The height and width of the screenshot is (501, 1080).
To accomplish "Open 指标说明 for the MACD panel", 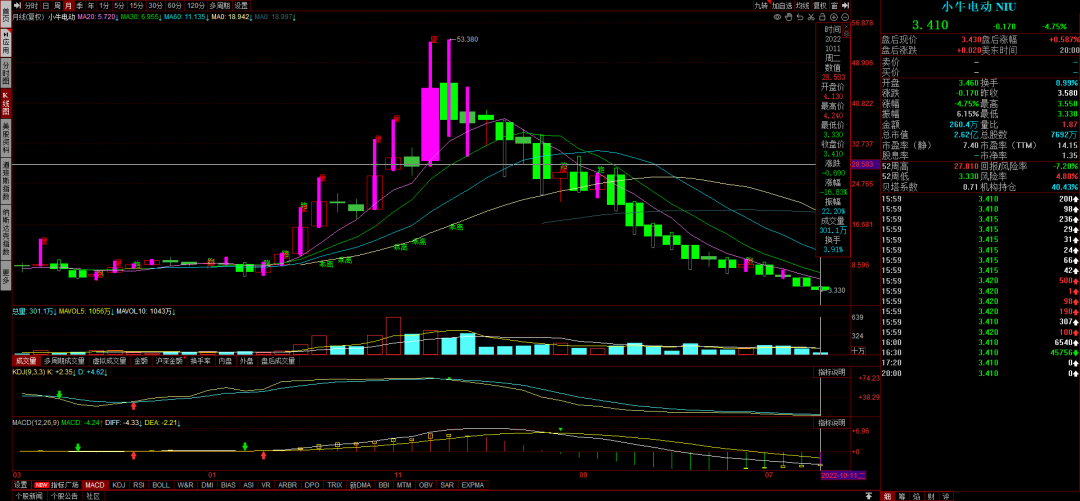I will (832, 423).
